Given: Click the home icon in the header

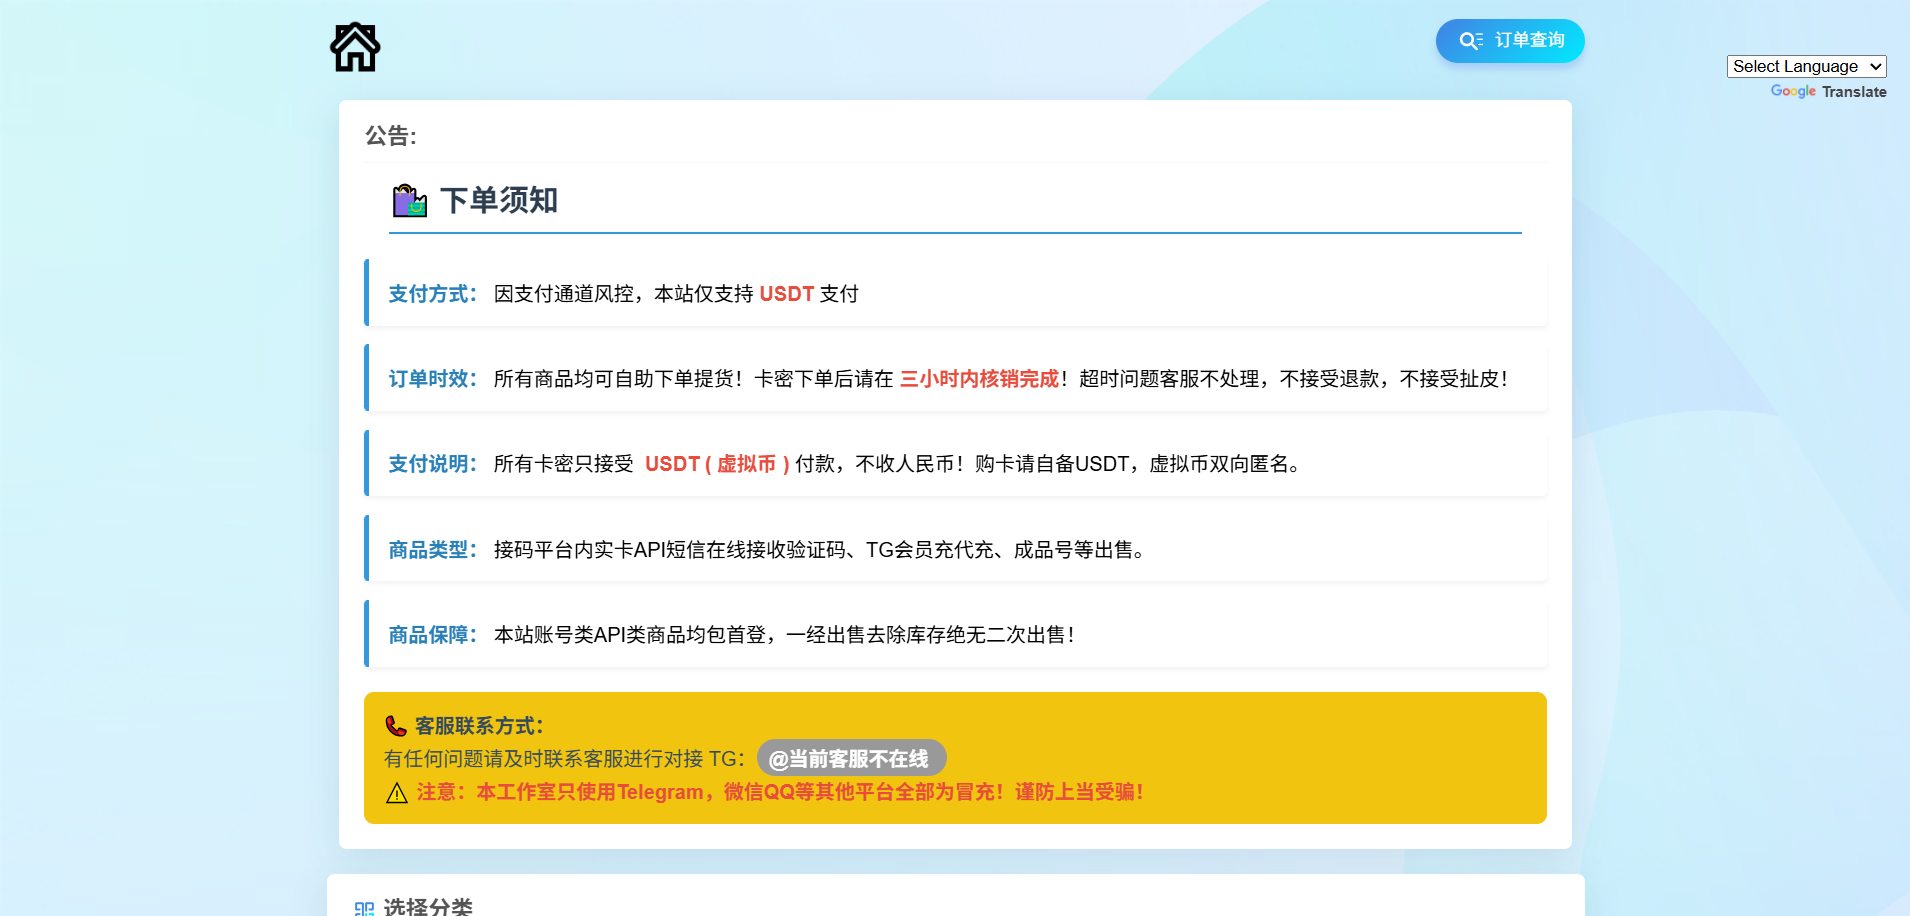Looking at the screenshot, I should click(355, 47).
